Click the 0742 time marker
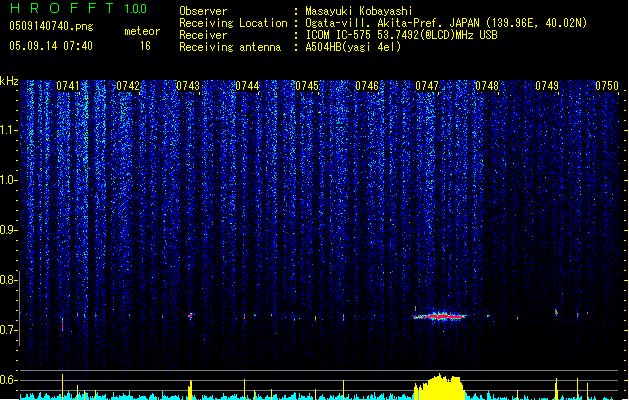Viewport: 629px width, 400px height. 128,86
